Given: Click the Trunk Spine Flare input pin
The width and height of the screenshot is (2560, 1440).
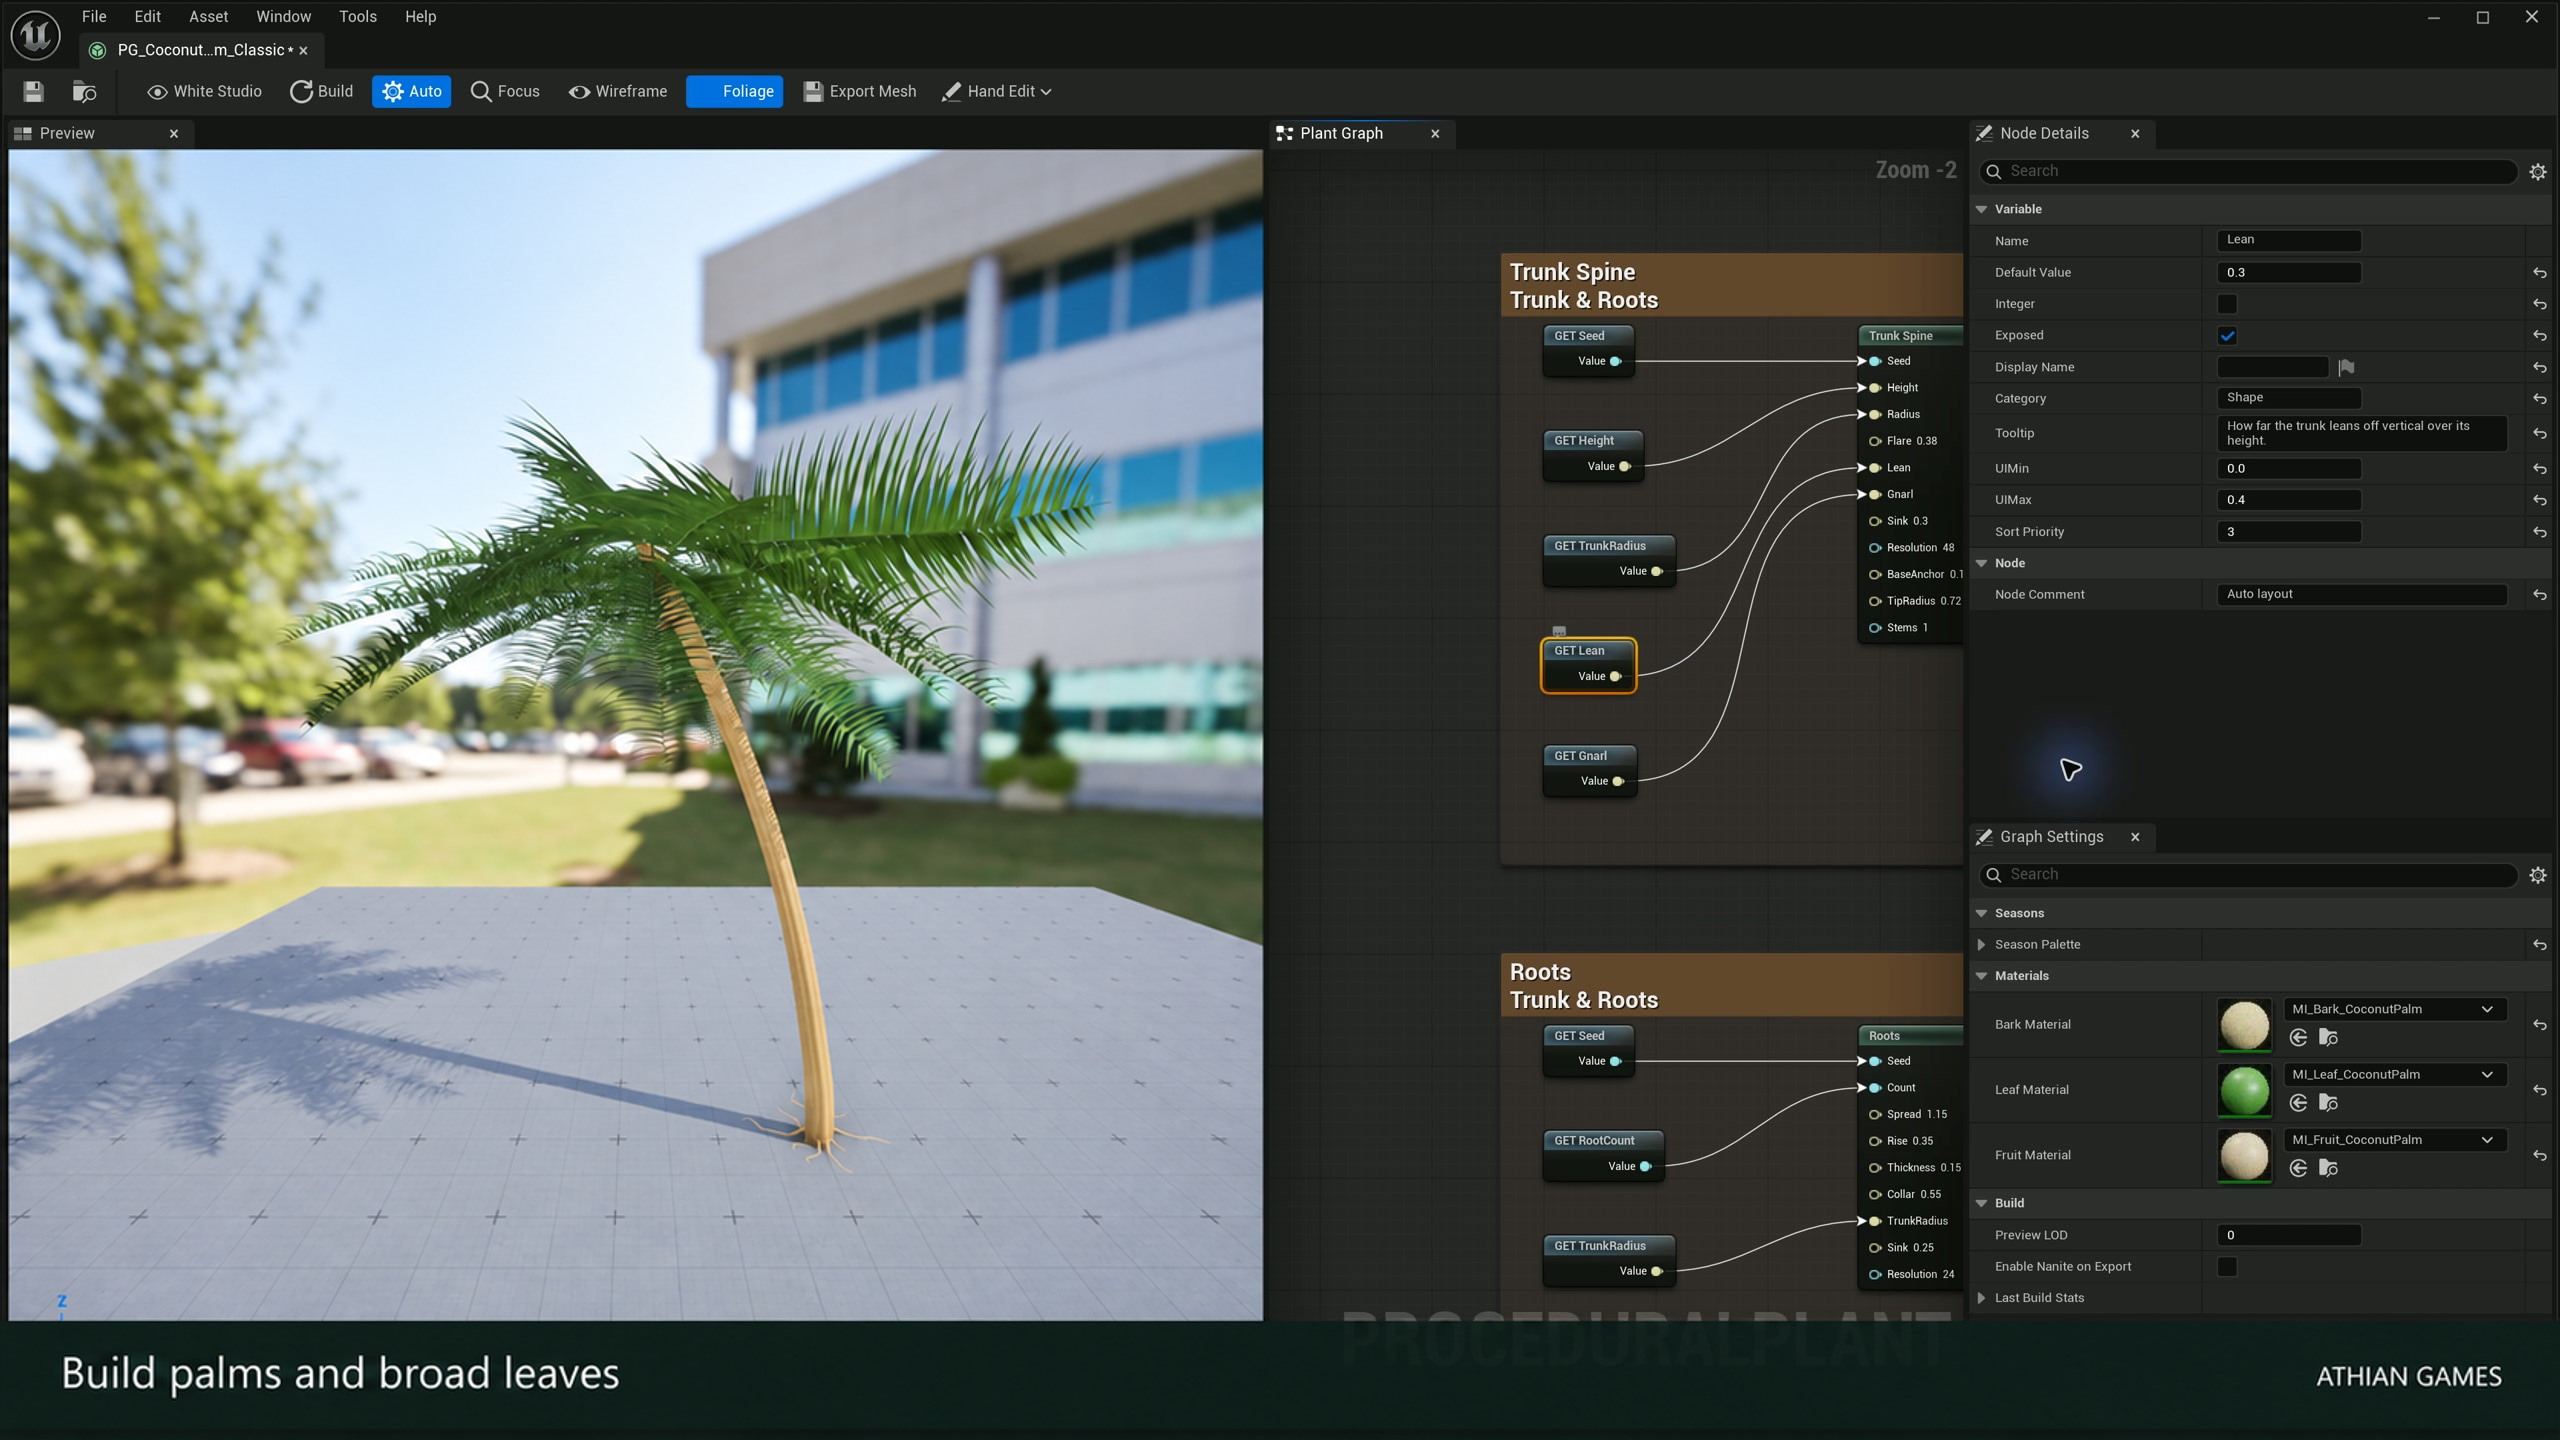Looking at the screenshot, I should tap(1875, 441).
